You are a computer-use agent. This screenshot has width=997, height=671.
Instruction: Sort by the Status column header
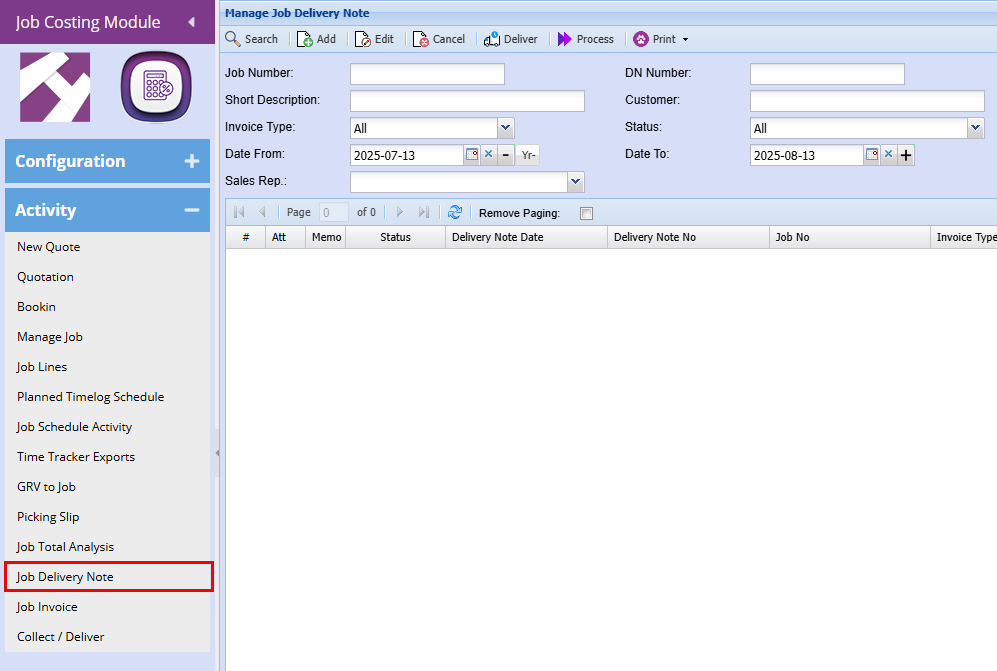coord(395,237)
